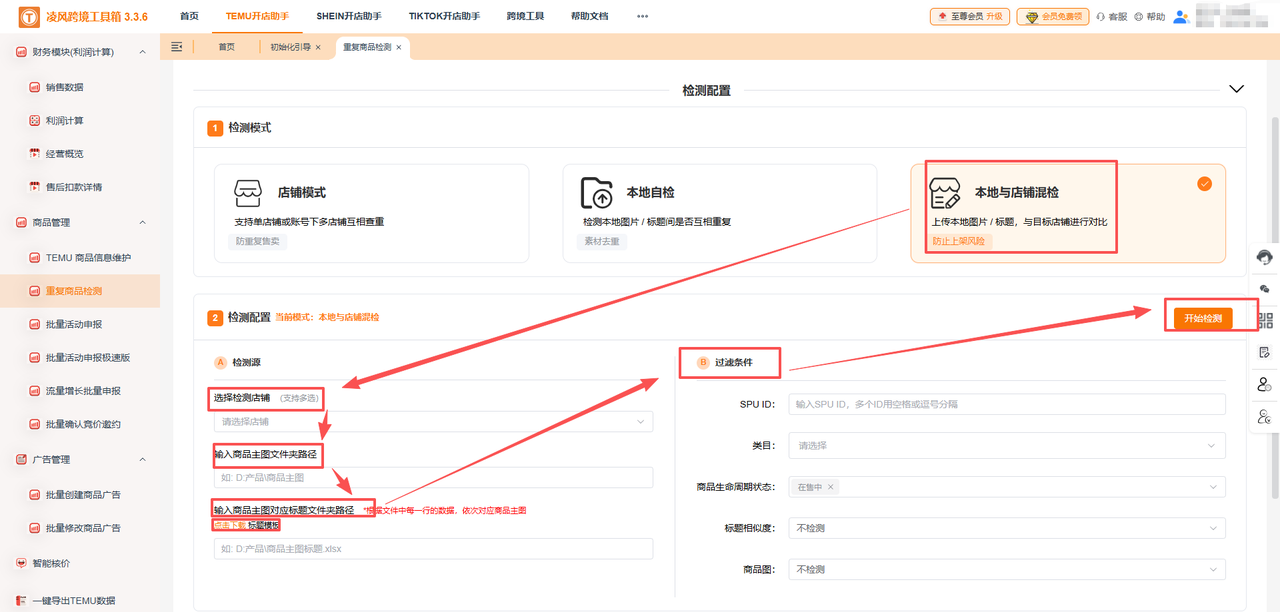Toggle the sidebar collapse icon in the tab bar
This screenshot has height=612, width=1280.
pyautogui.click(x=177, y=47)
